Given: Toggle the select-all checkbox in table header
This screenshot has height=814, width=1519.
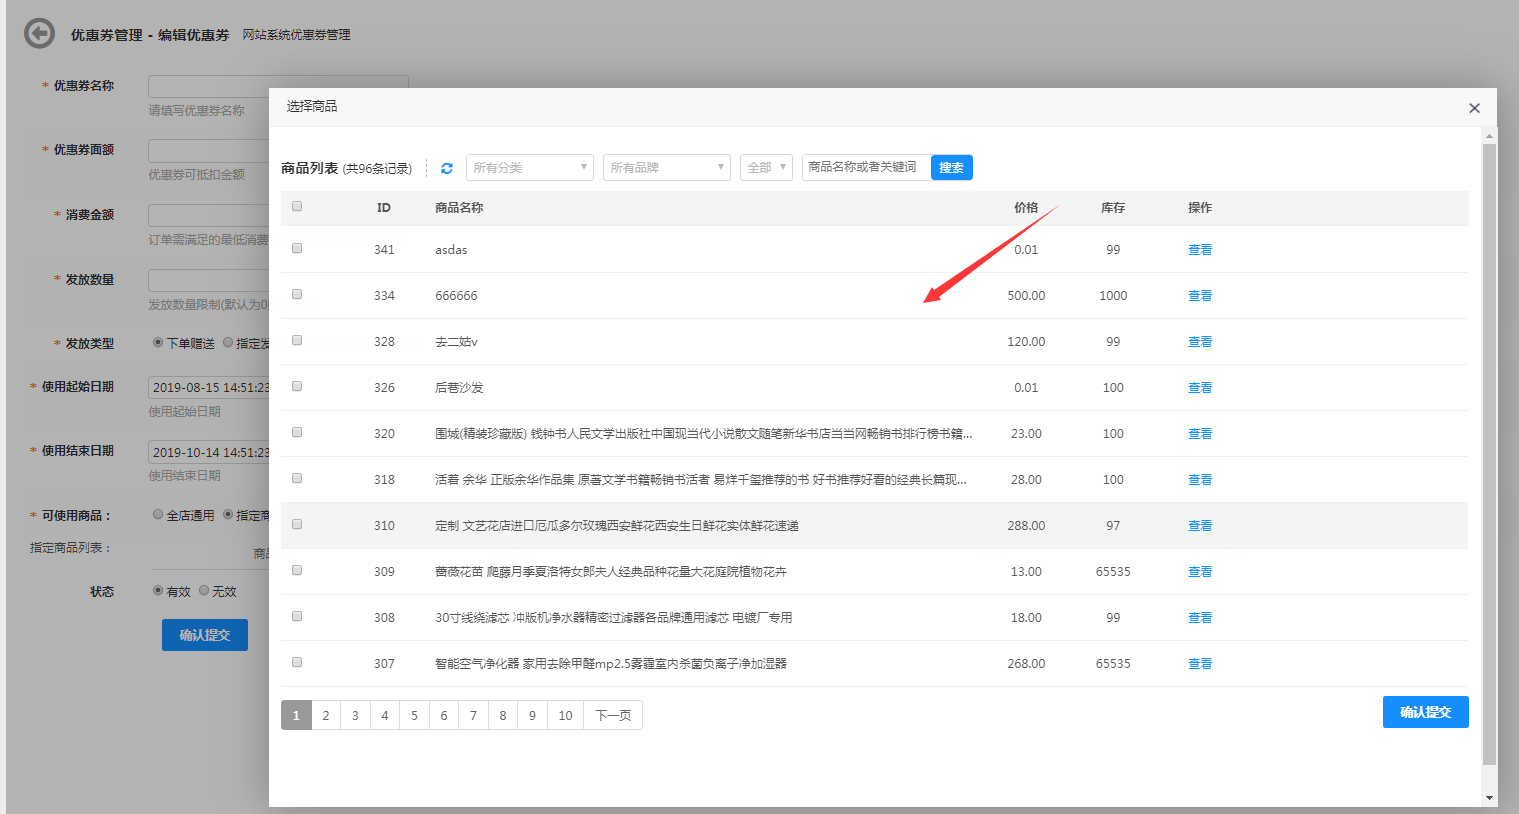Looking at the screenshot, I should (297, 207).
